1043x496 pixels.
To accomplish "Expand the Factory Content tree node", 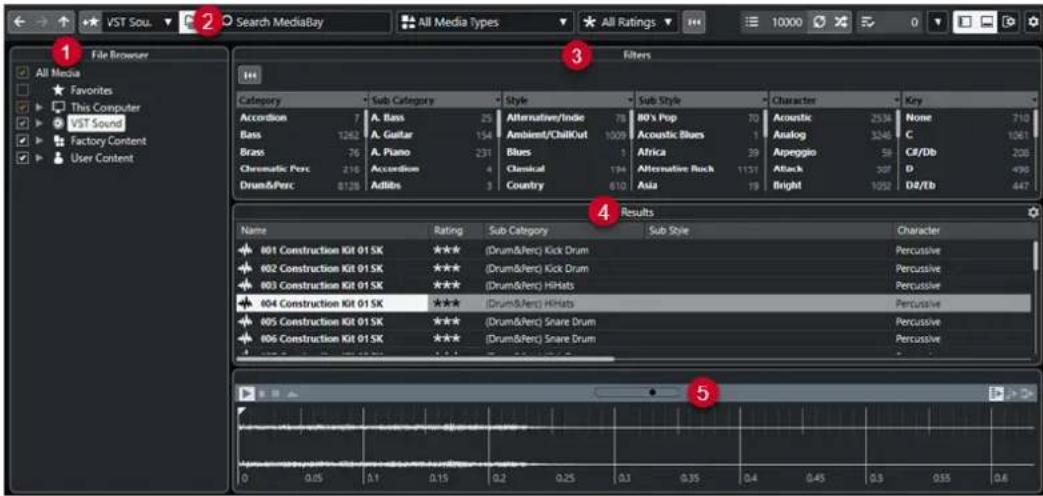I will [39, 141].
